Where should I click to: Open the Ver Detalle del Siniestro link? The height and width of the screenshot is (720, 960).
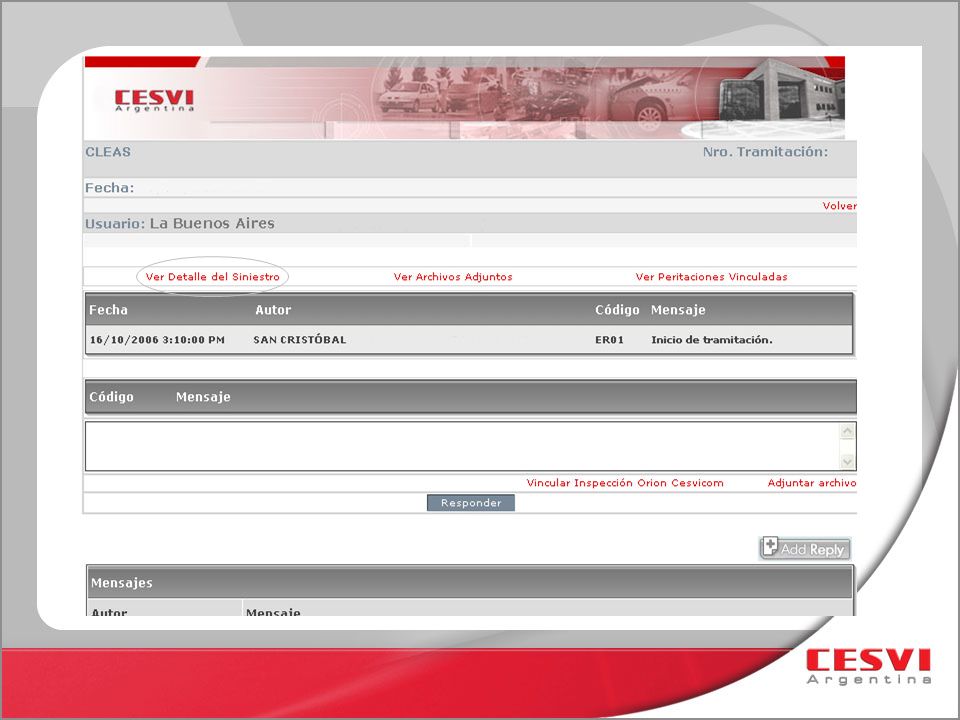tap(212, 277)
